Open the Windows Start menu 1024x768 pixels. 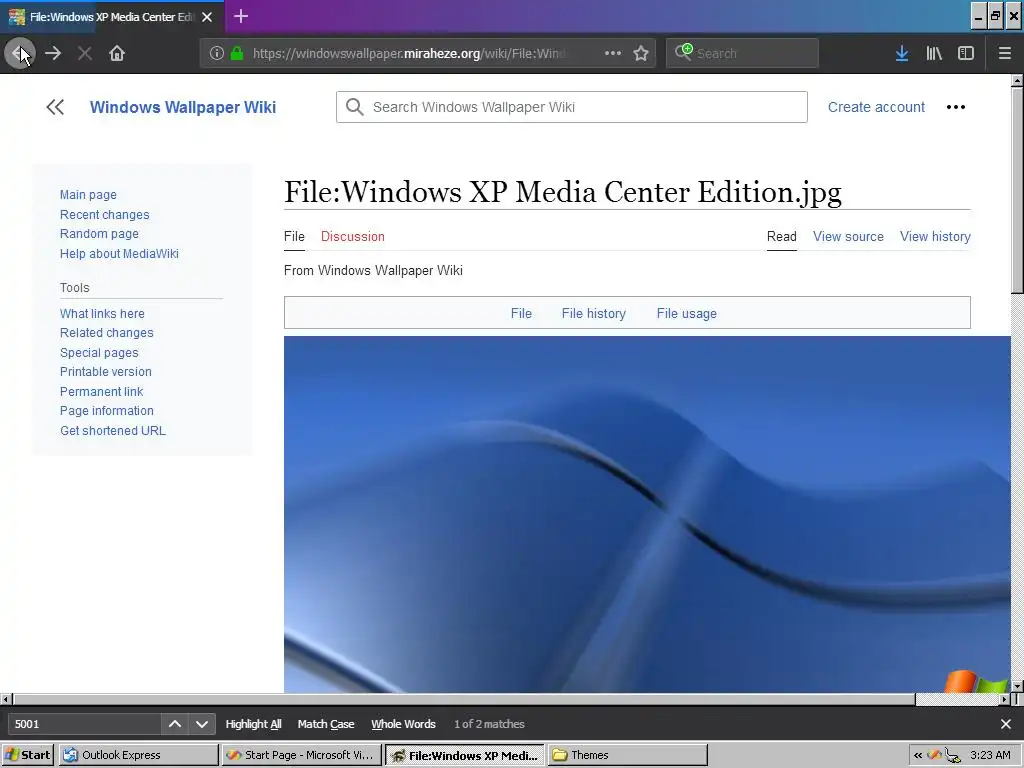(x=27, y=755)
